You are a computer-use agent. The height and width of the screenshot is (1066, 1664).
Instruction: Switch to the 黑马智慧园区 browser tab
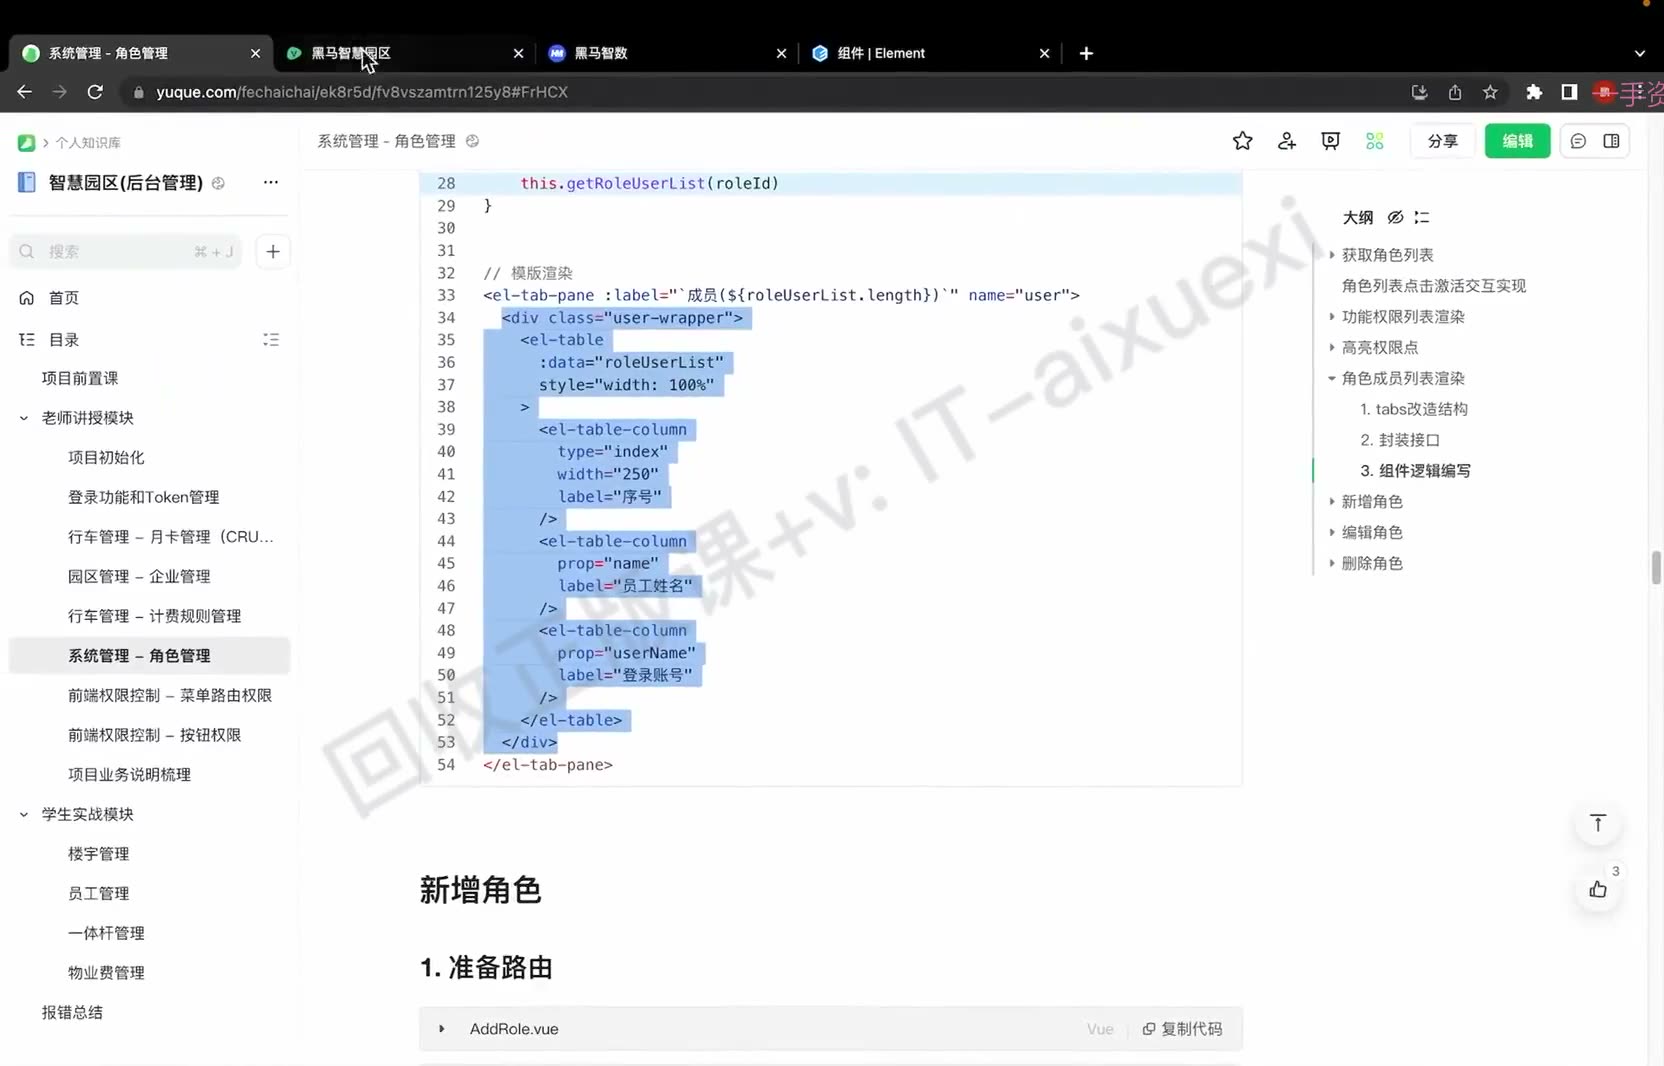(x=405, y=53)
